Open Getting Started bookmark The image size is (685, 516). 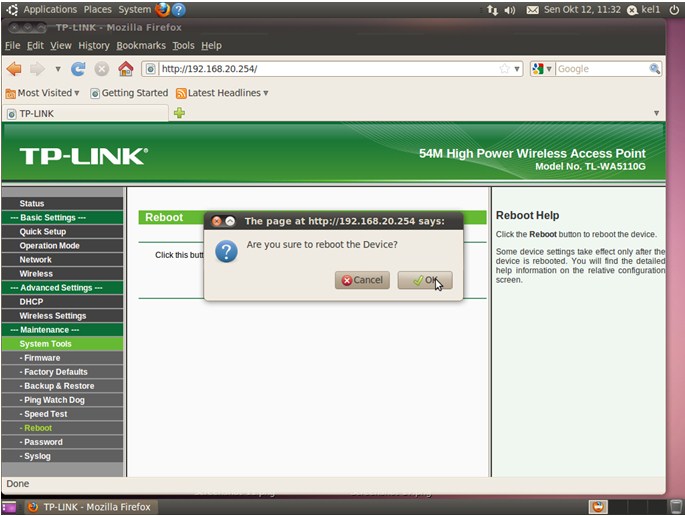tap(129, 93)
